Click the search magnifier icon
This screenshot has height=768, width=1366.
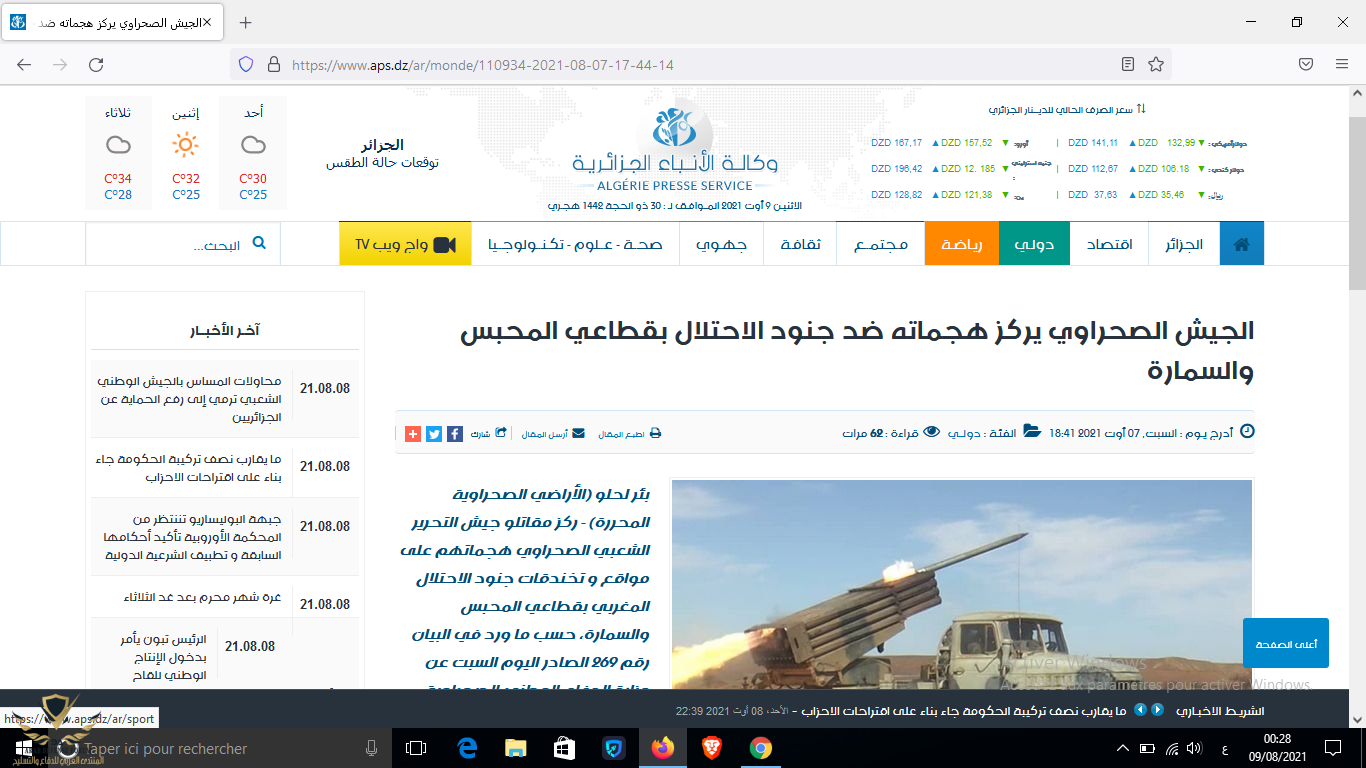260,244
